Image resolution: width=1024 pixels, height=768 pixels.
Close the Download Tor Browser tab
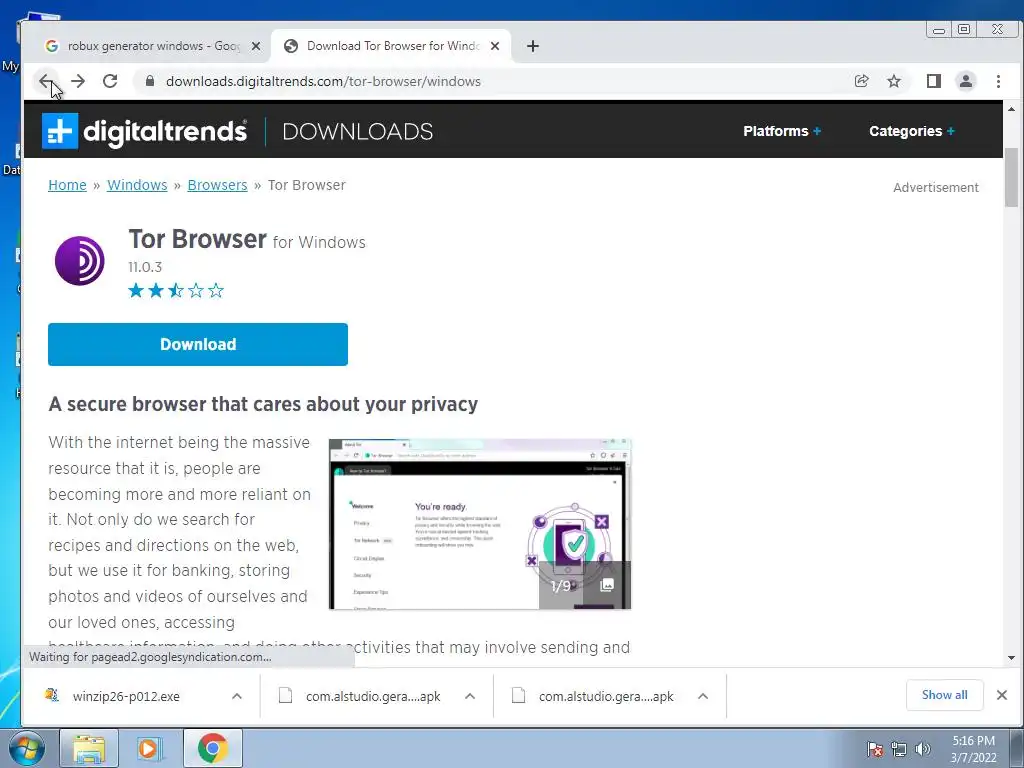pyautogui.click(x=495, y=46)
